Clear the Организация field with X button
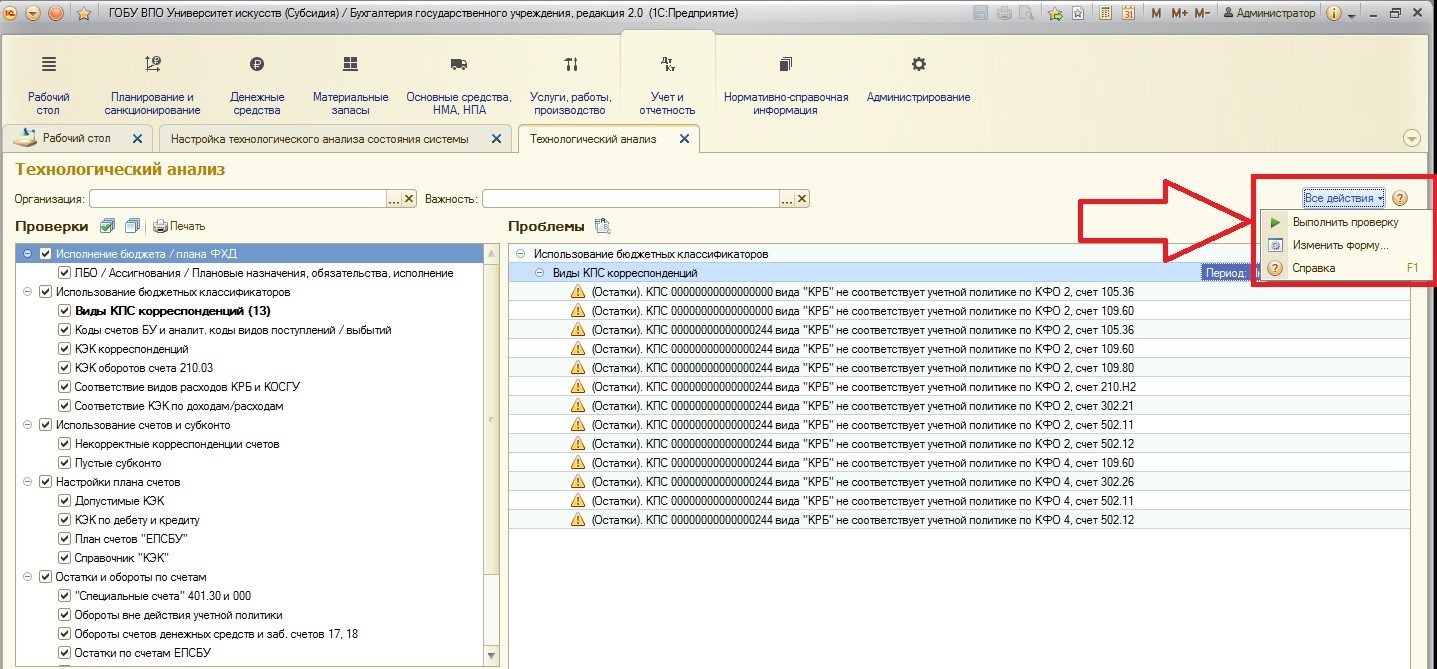The height and width of the screenshot is (669, 1437). tap(409, 199)
